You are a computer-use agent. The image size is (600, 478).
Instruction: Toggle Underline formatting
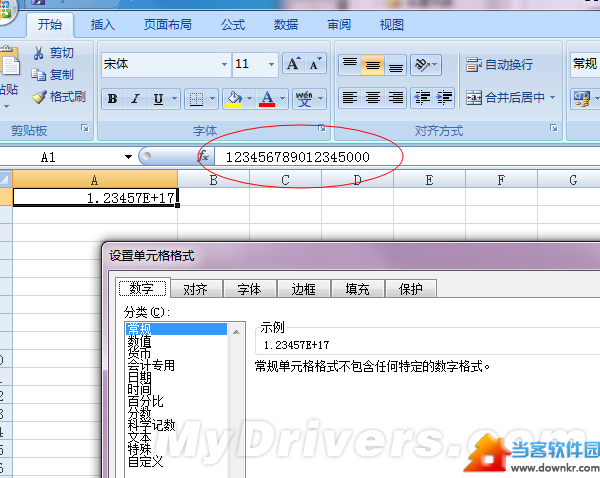[x=158, y=99]
